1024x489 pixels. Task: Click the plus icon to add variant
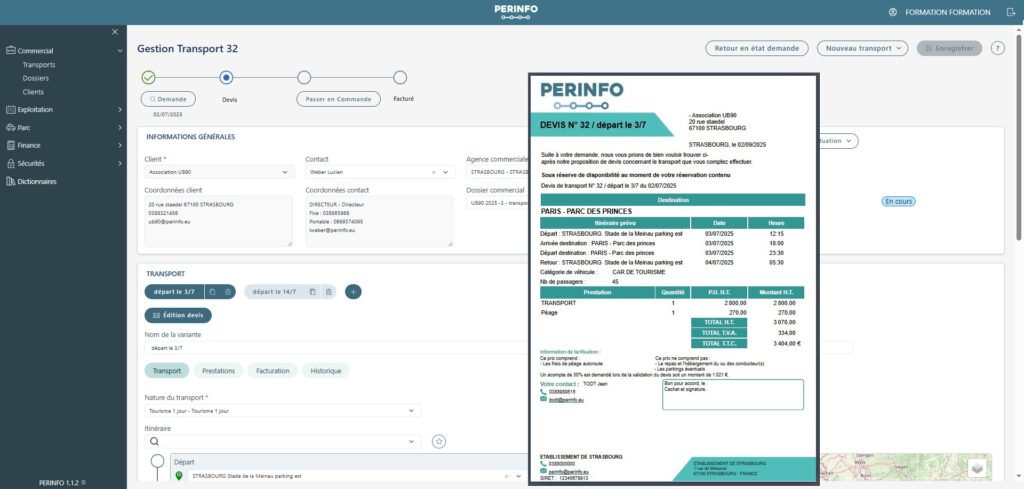pyautogui.click(x=353, y=292)
